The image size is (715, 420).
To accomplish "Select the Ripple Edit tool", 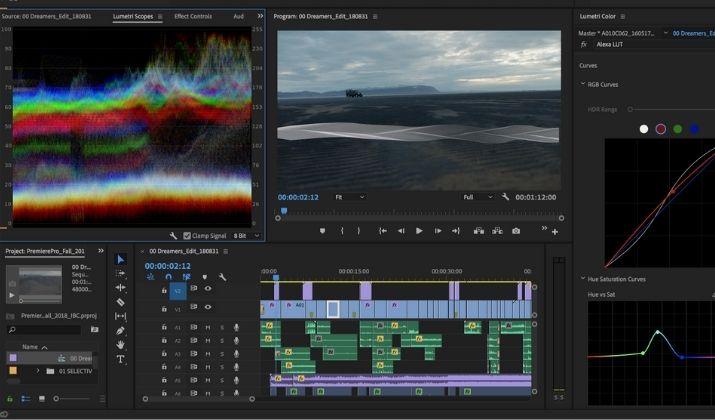I will pyautogui.click(x=120, y=288).
